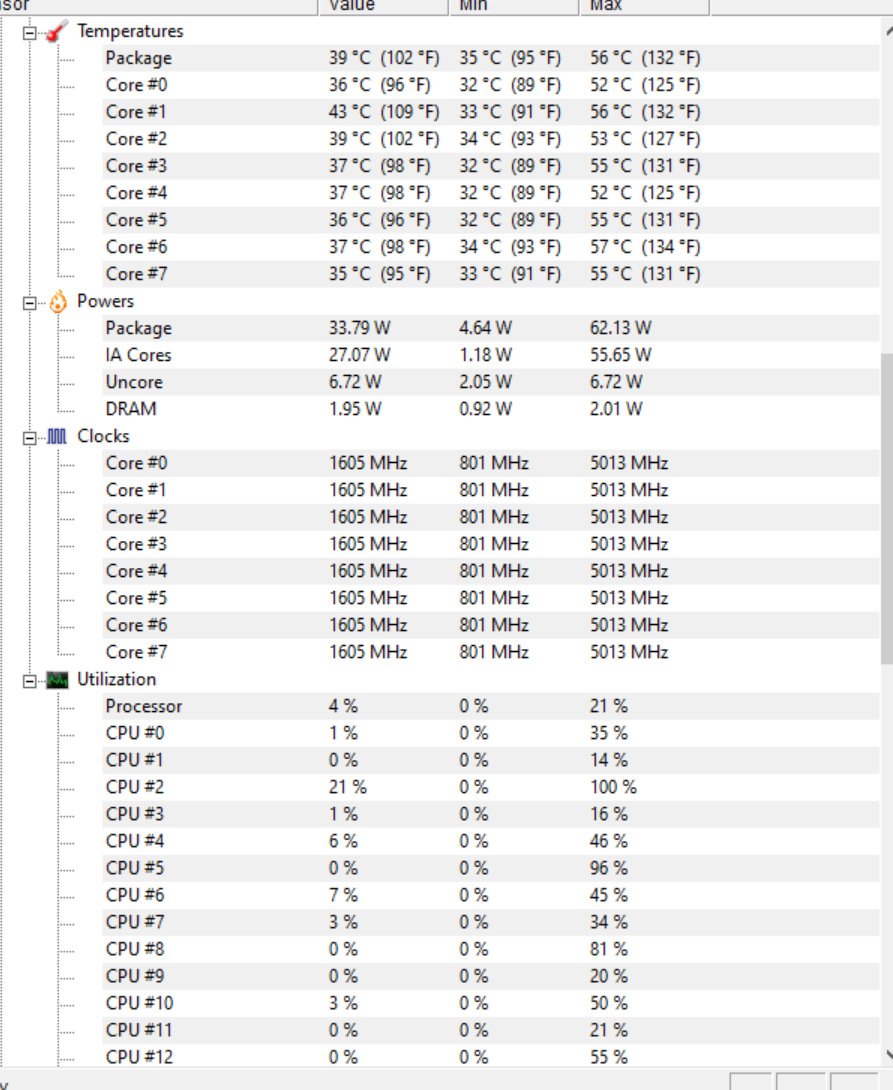Select the IA Cores power row
893x1090 pixels.
[138, 355]
